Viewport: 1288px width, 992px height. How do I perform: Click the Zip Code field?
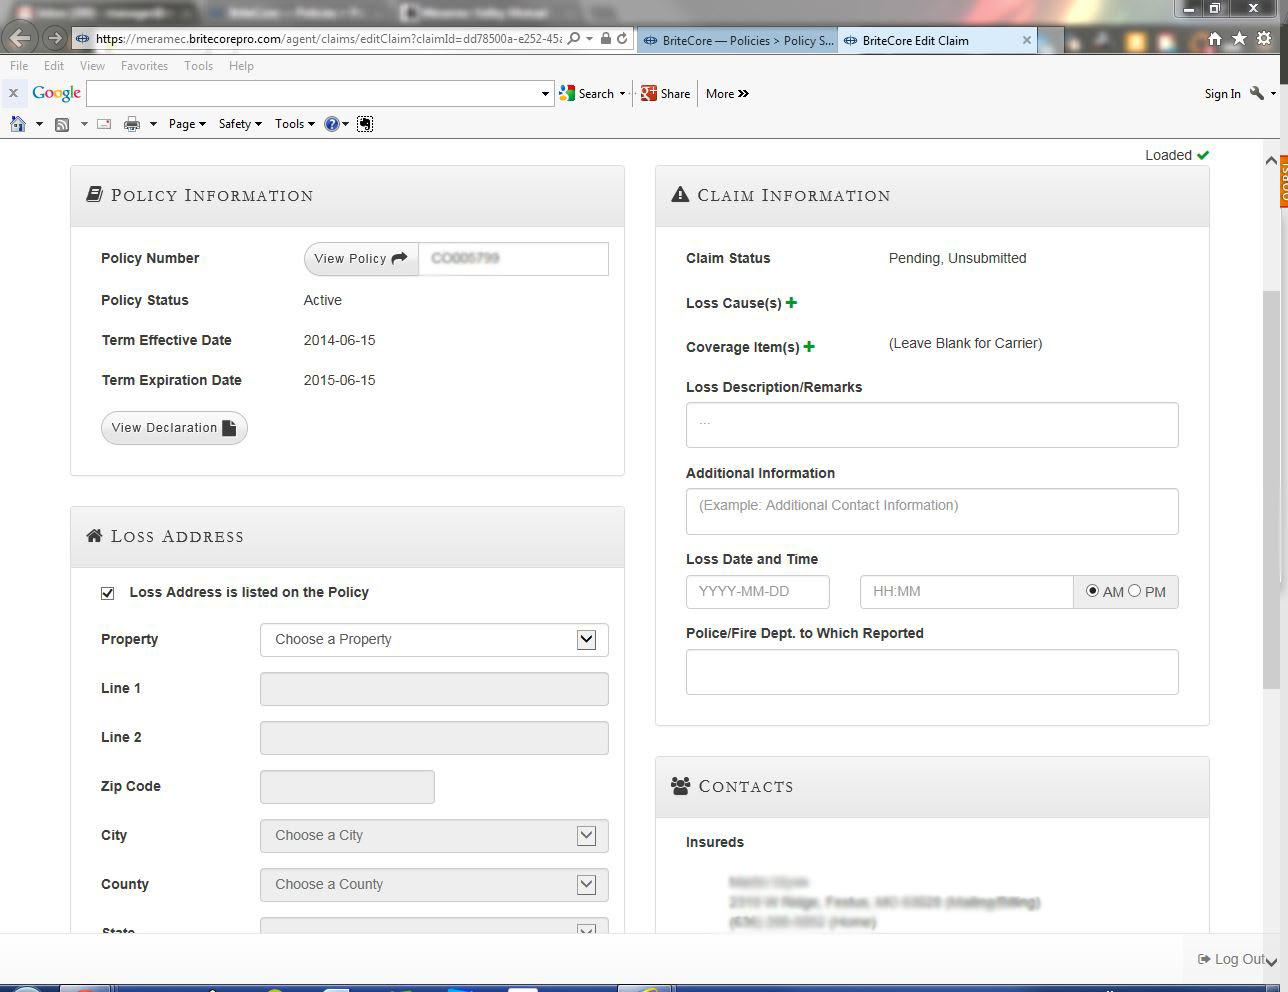point(347,787)
